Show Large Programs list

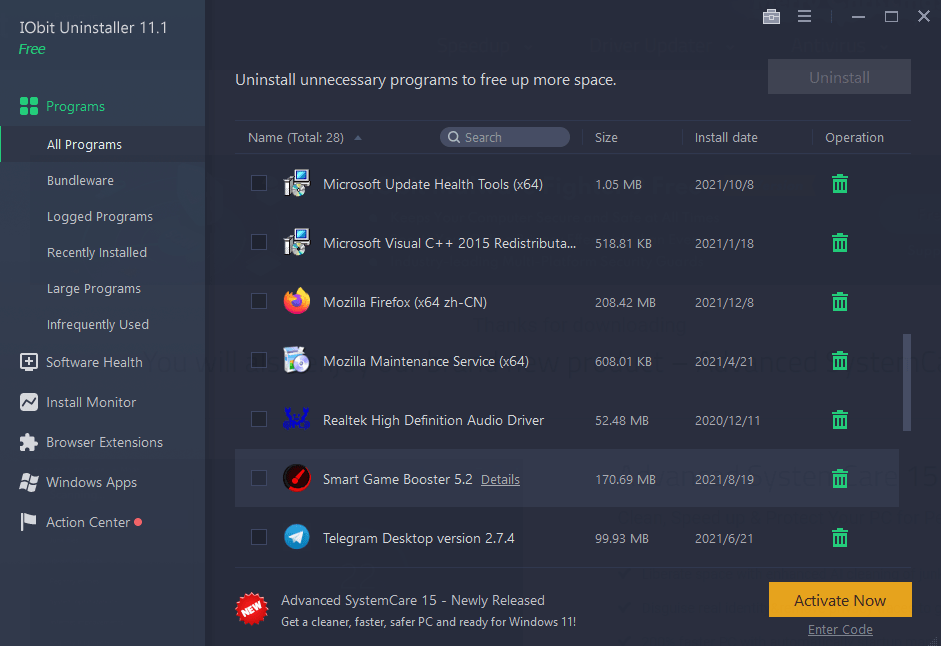[x=94, y=289]
